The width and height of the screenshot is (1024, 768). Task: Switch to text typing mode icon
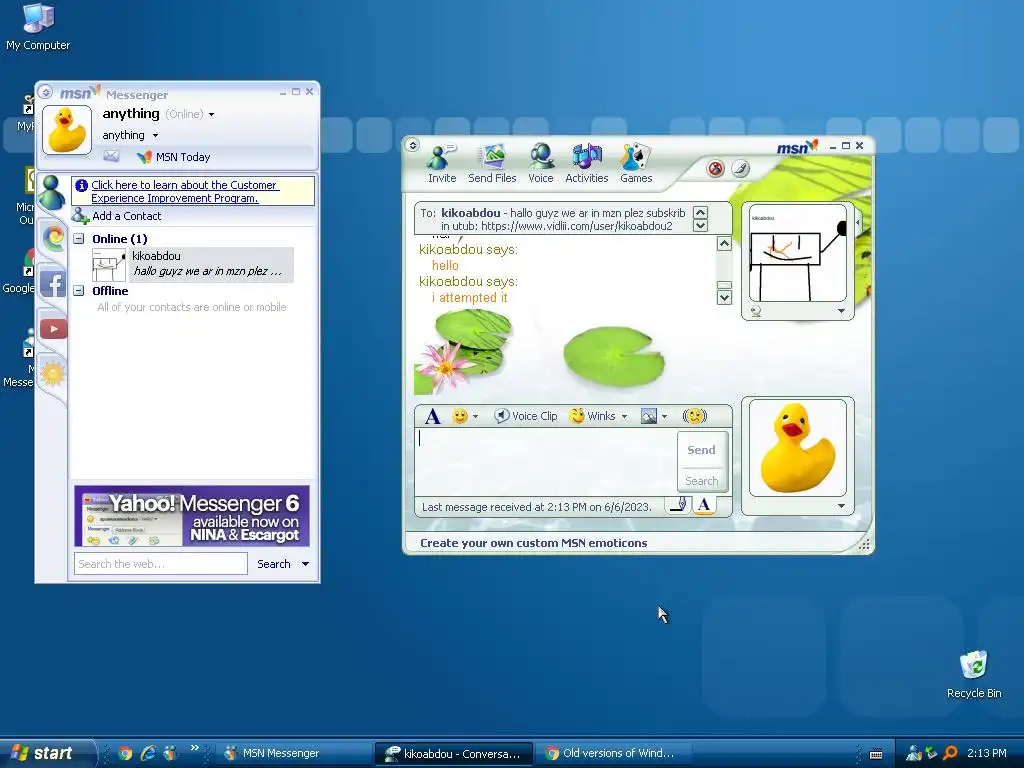click(704, 505)
